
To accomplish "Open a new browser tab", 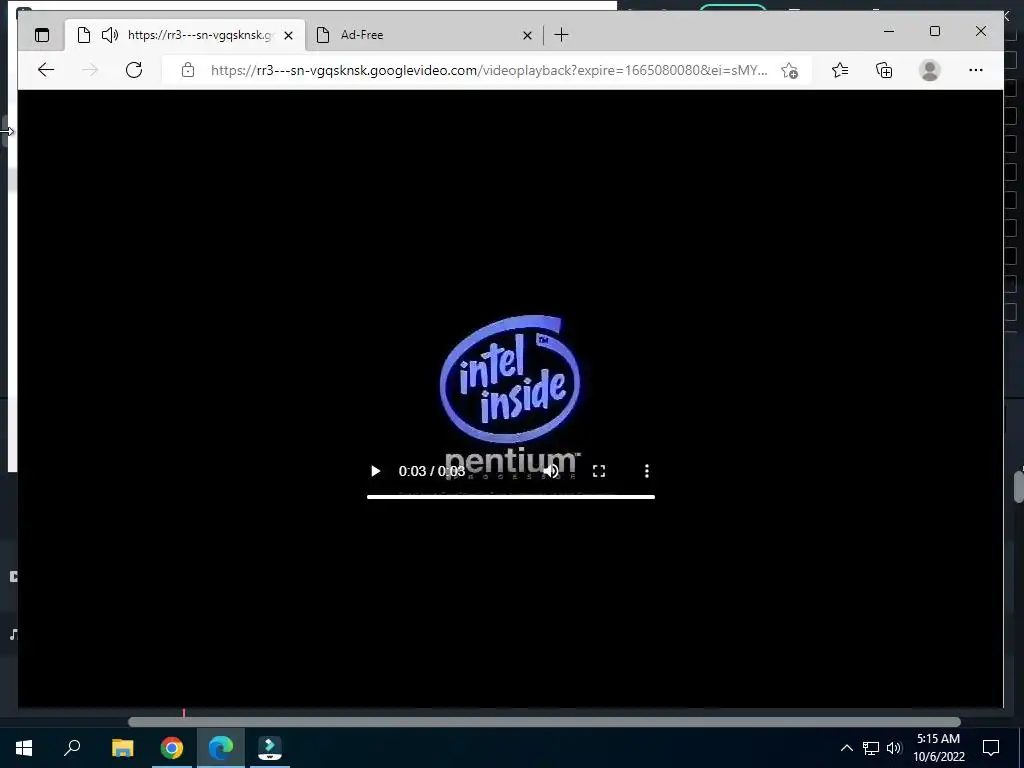I will [561, 35].
